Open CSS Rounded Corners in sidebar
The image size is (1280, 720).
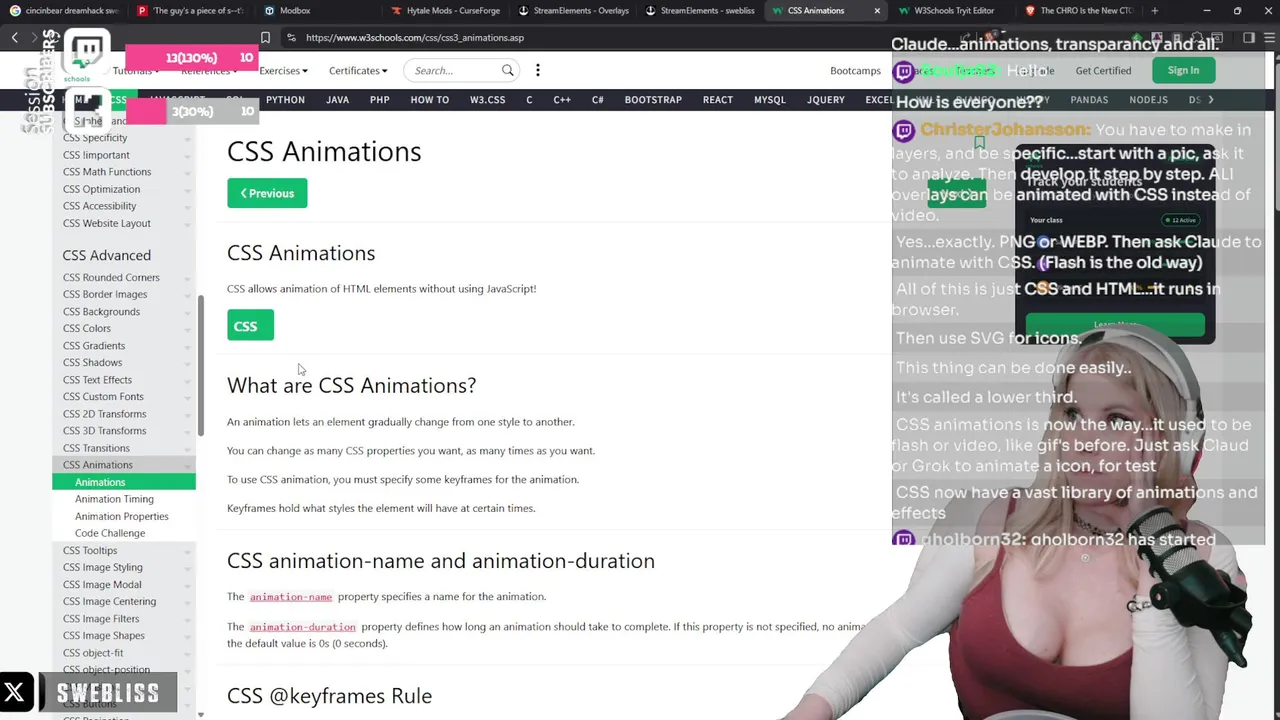point(111,277)
